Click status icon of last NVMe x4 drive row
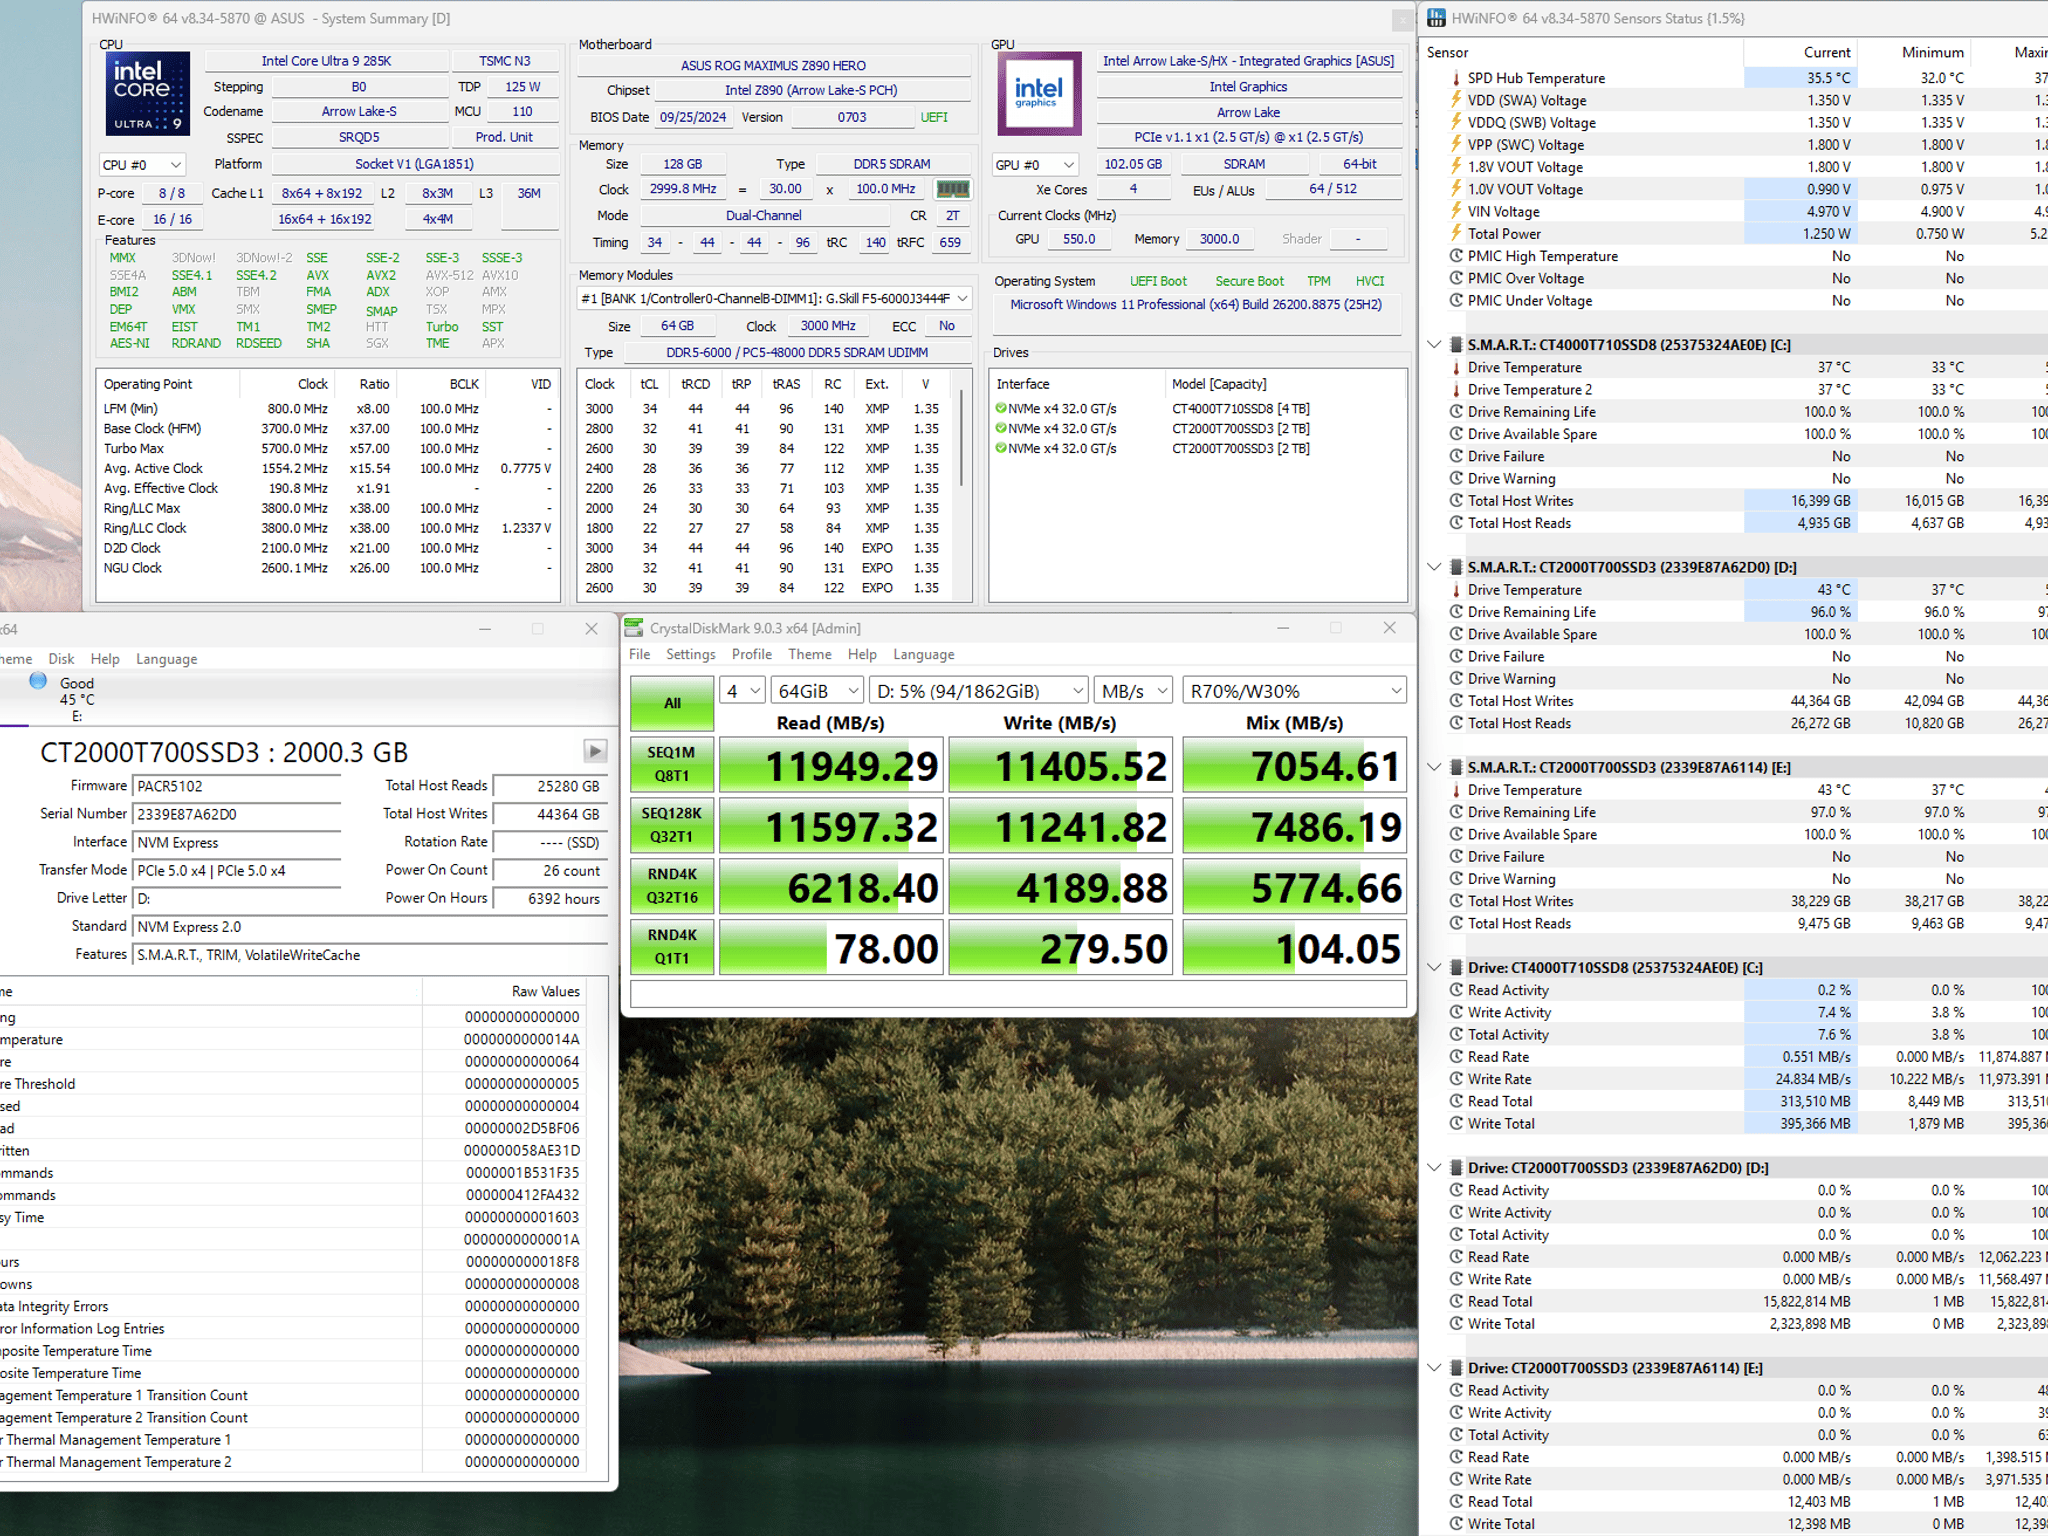 (x=1001, y=448)
